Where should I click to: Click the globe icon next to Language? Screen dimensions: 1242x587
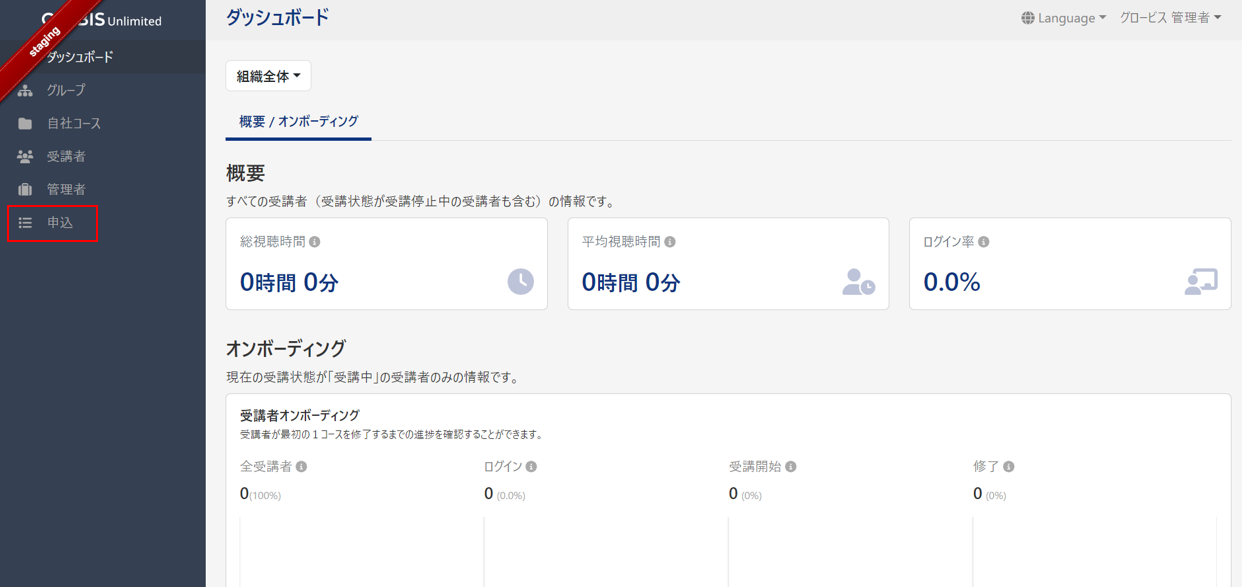[x=1028, y=18]
